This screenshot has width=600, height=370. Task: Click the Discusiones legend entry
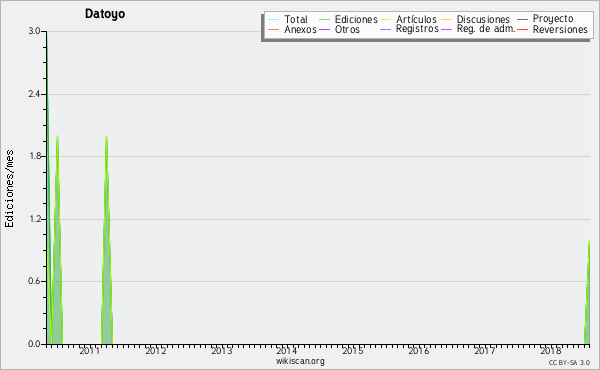476,19
